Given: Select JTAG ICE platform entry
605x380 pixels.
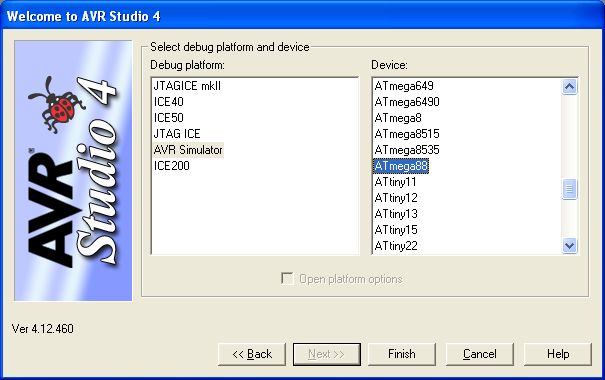Looking at the screenshot, I should click(x=177, y=134).
